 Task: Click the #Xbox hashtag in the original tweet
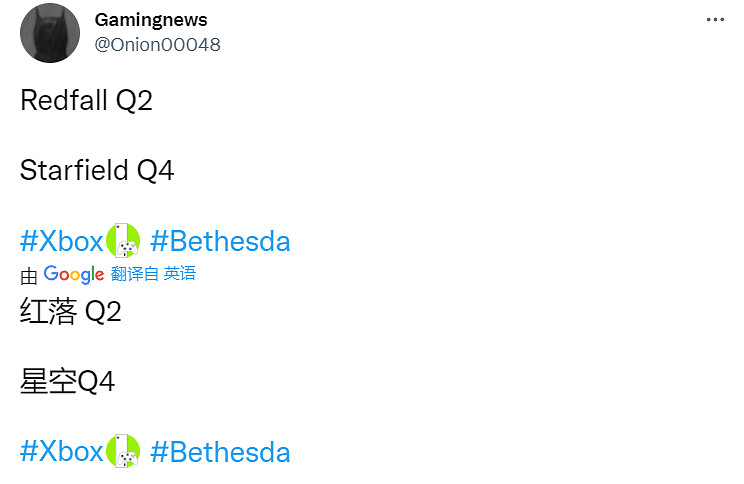pyautogui.click(x=61, y=241)
